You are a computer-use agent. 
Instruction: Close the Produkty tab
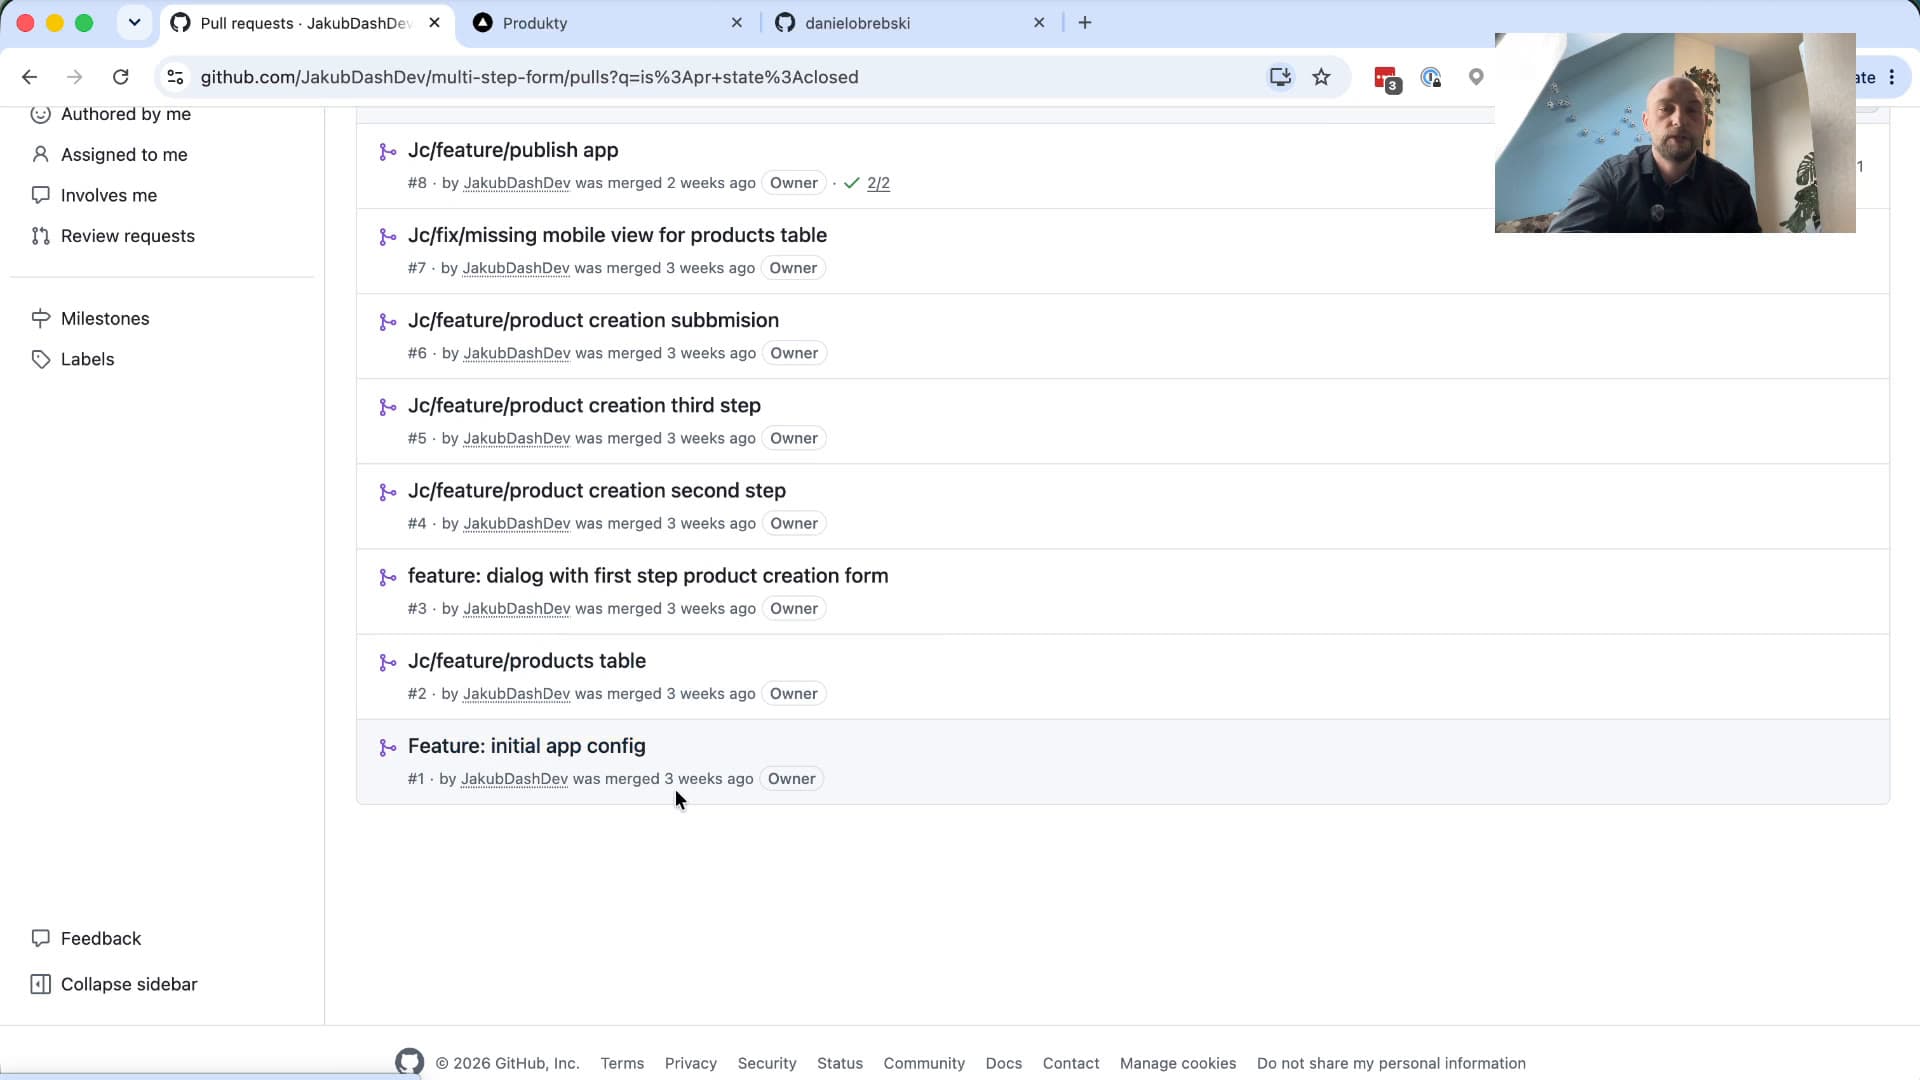[737, 22]
